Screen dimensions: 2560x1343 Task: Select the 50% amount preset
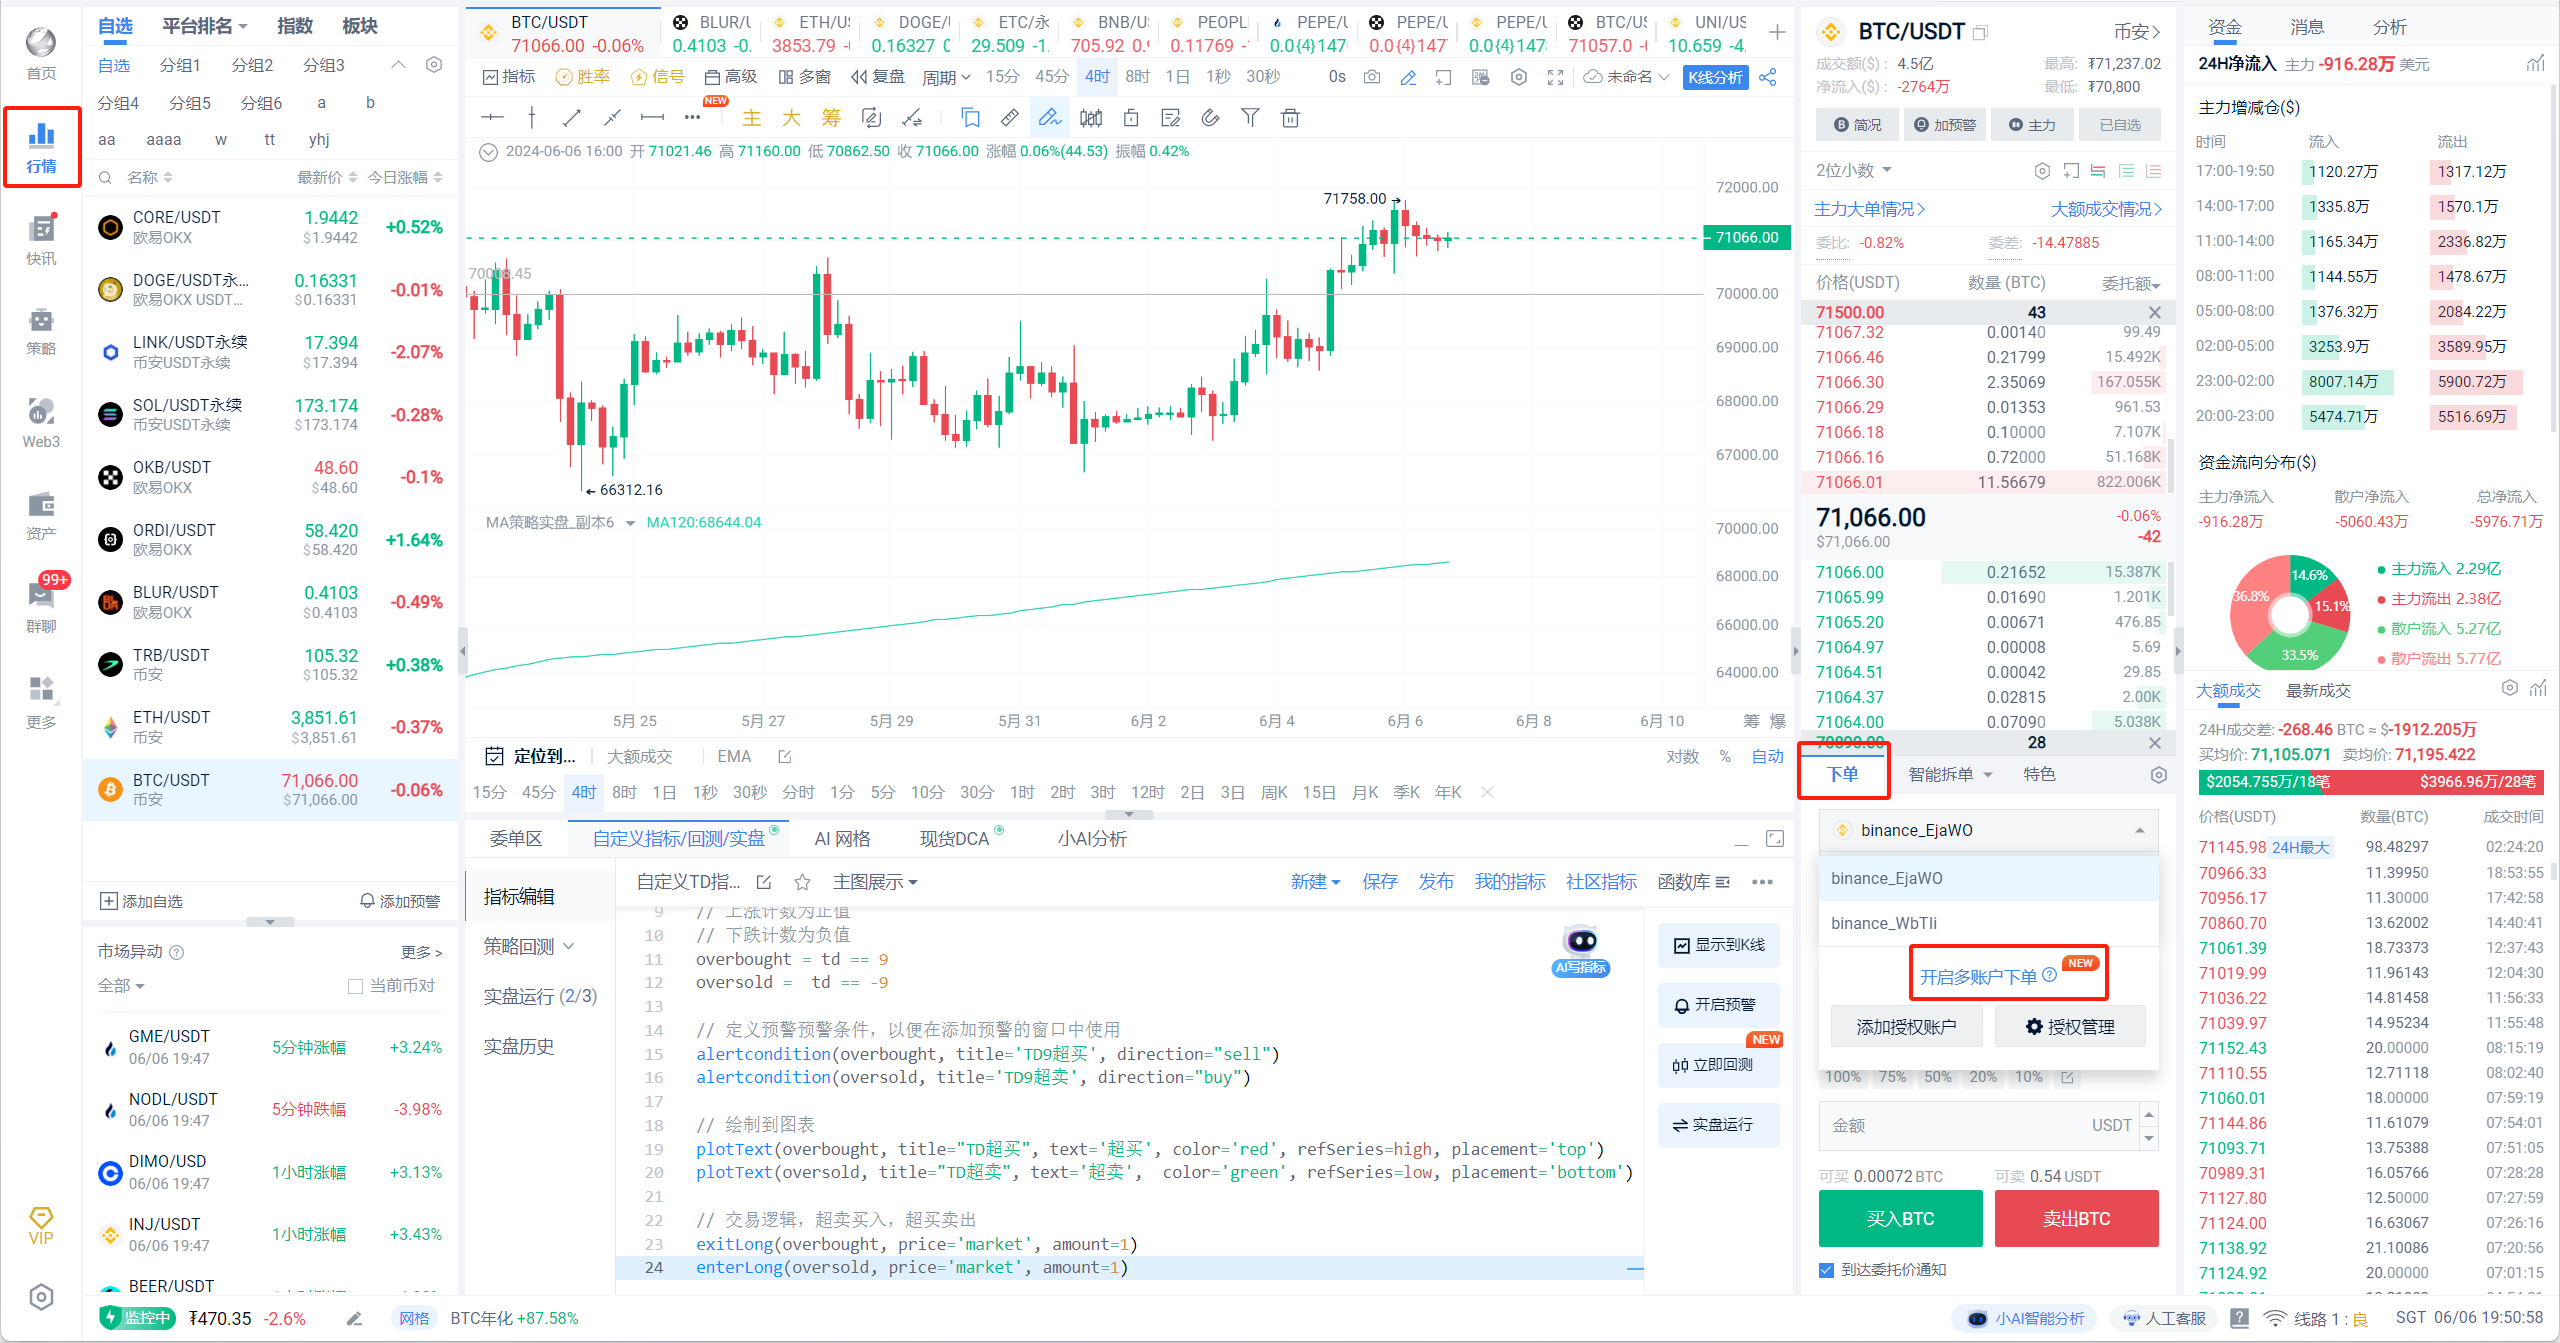[1937, 1077]
